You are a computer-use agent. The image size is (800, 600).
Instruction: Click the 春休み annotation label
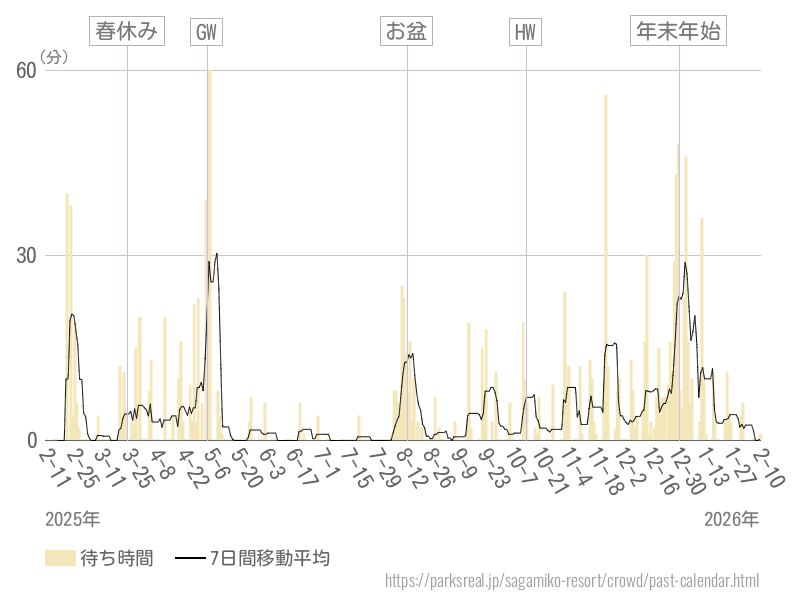coord(126,32)
